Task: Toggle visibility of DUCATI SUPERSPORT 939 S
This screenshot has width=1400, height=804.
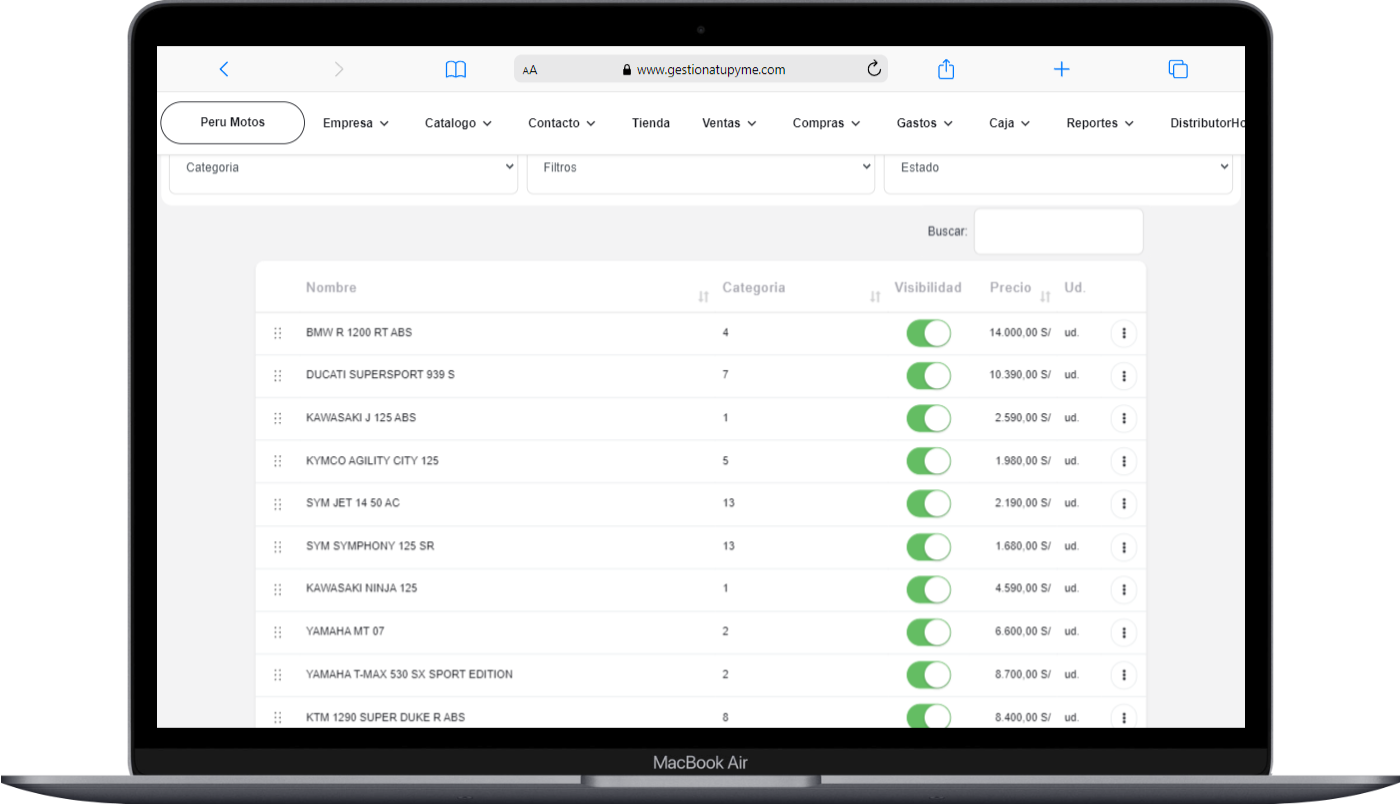Action: 928,376
